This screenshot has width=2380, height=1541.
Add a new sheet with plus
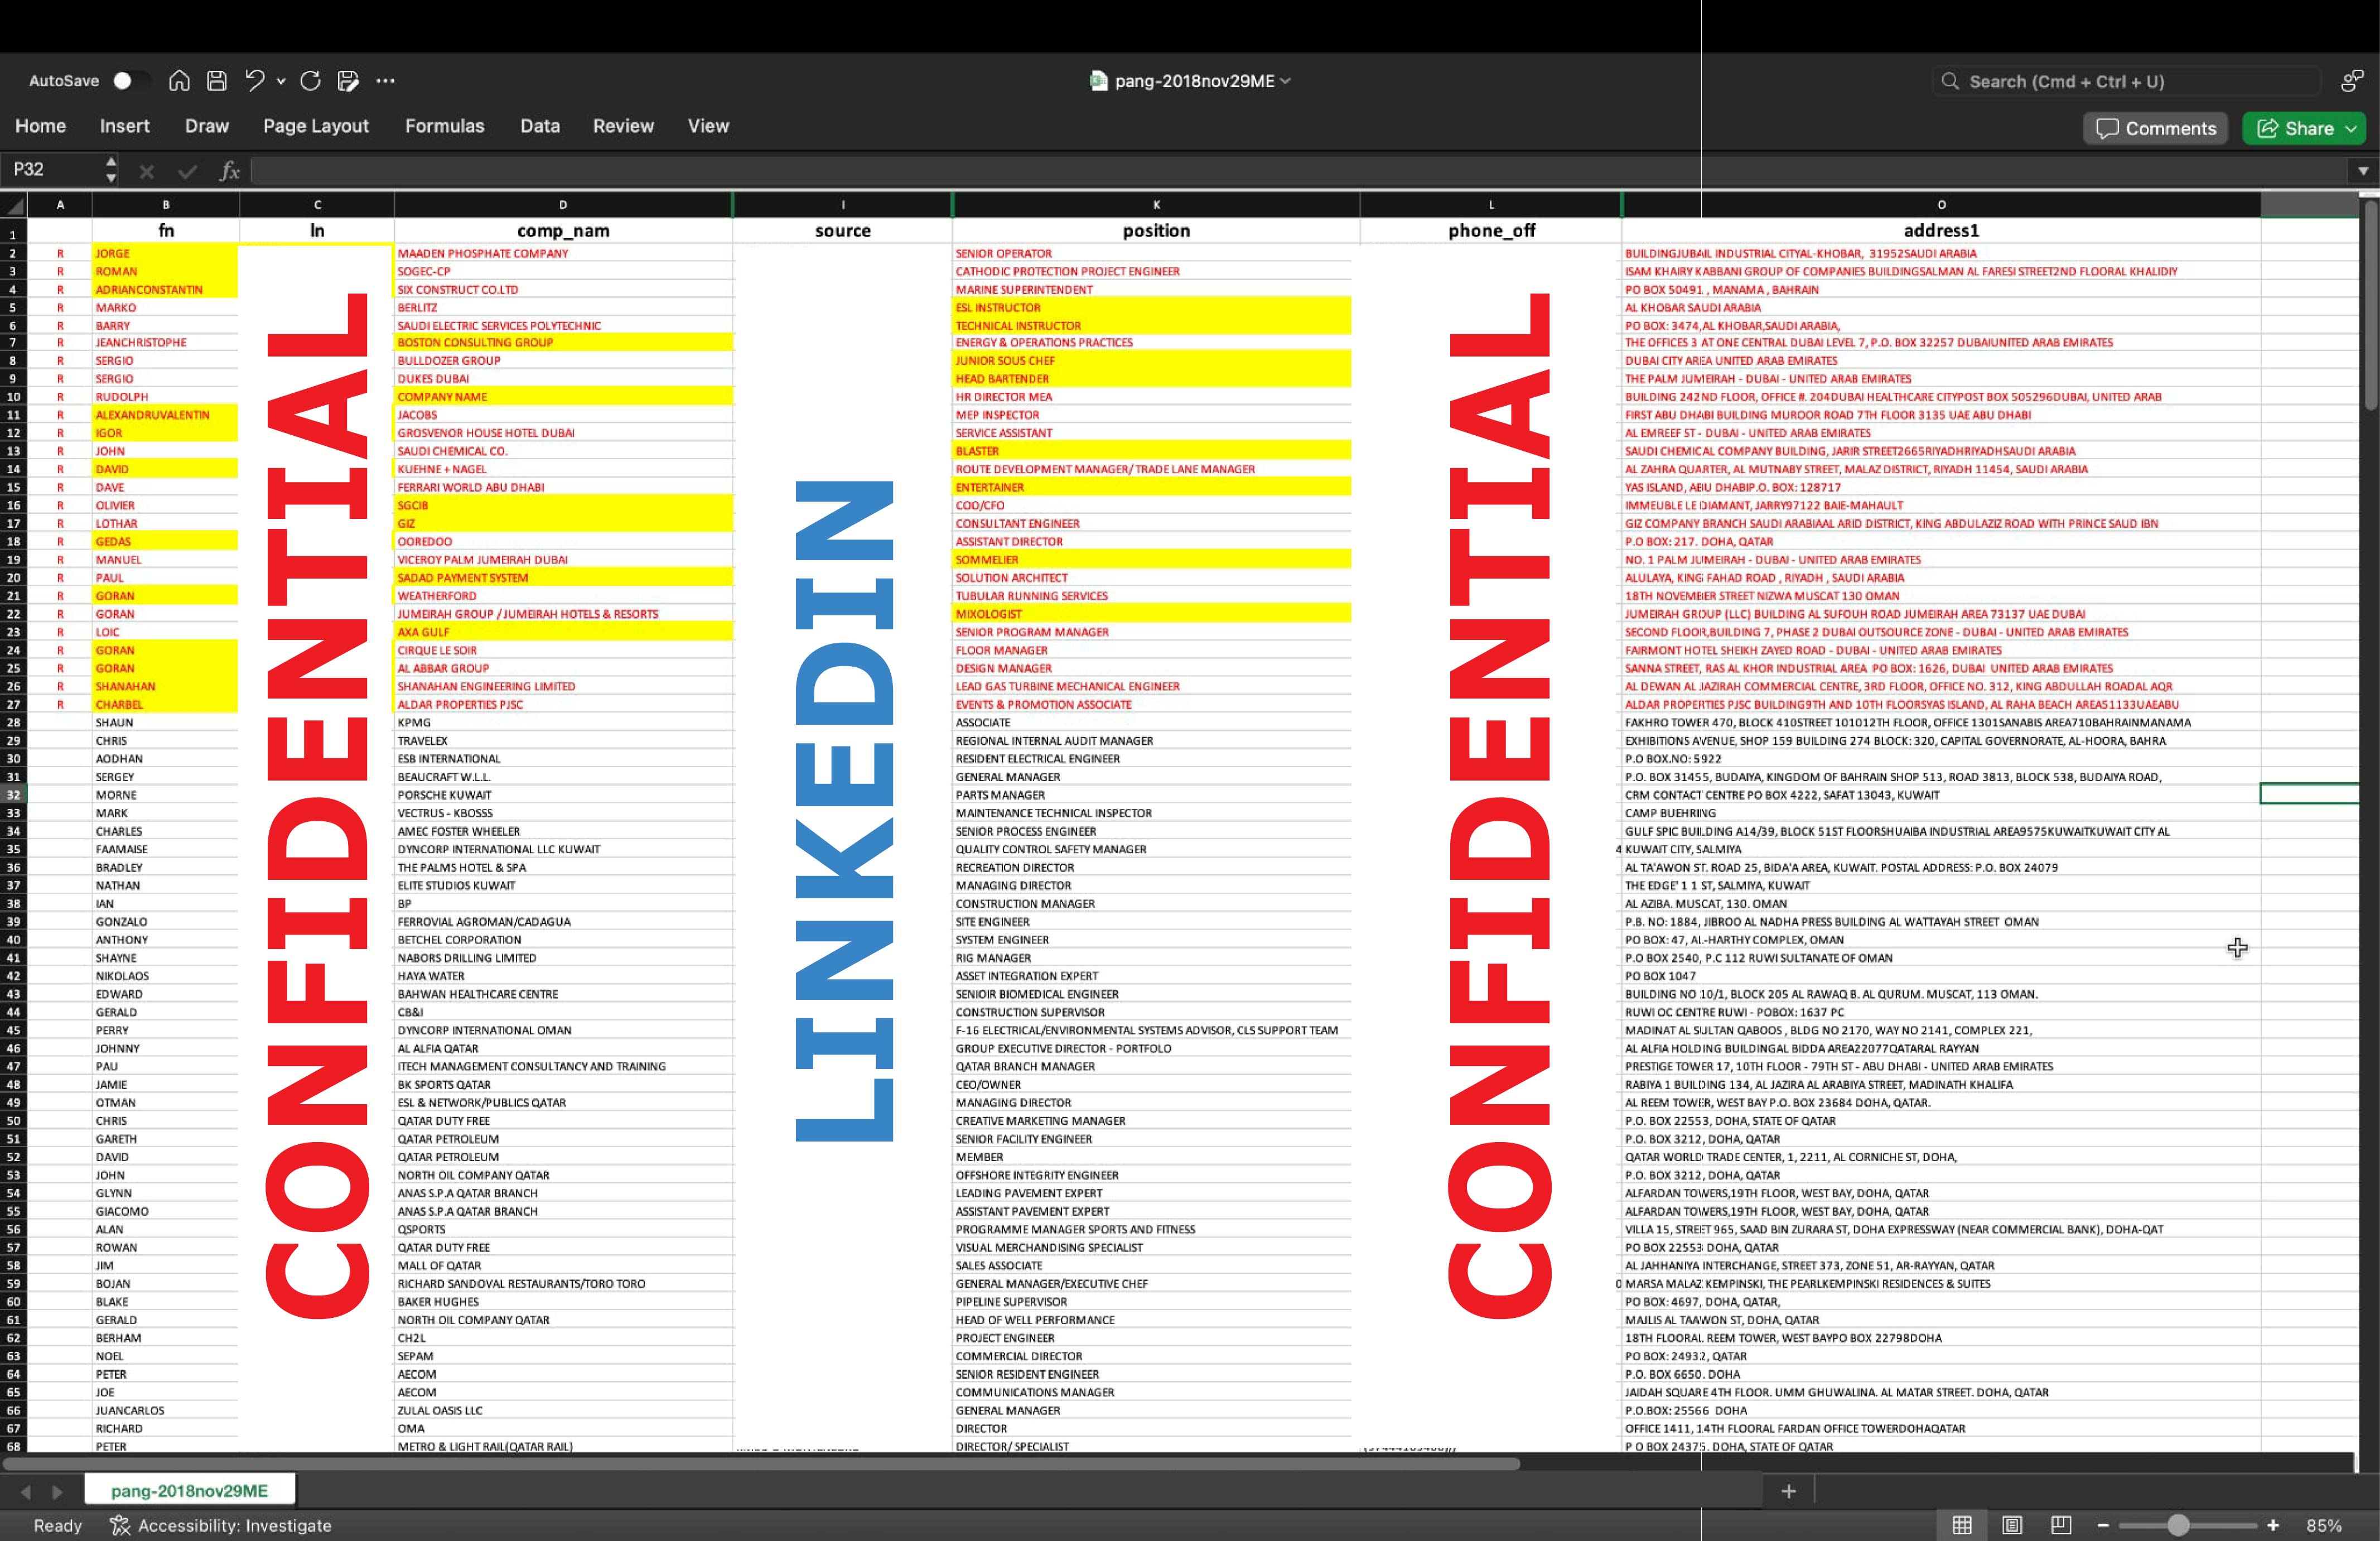[x=1788, y=1491]
